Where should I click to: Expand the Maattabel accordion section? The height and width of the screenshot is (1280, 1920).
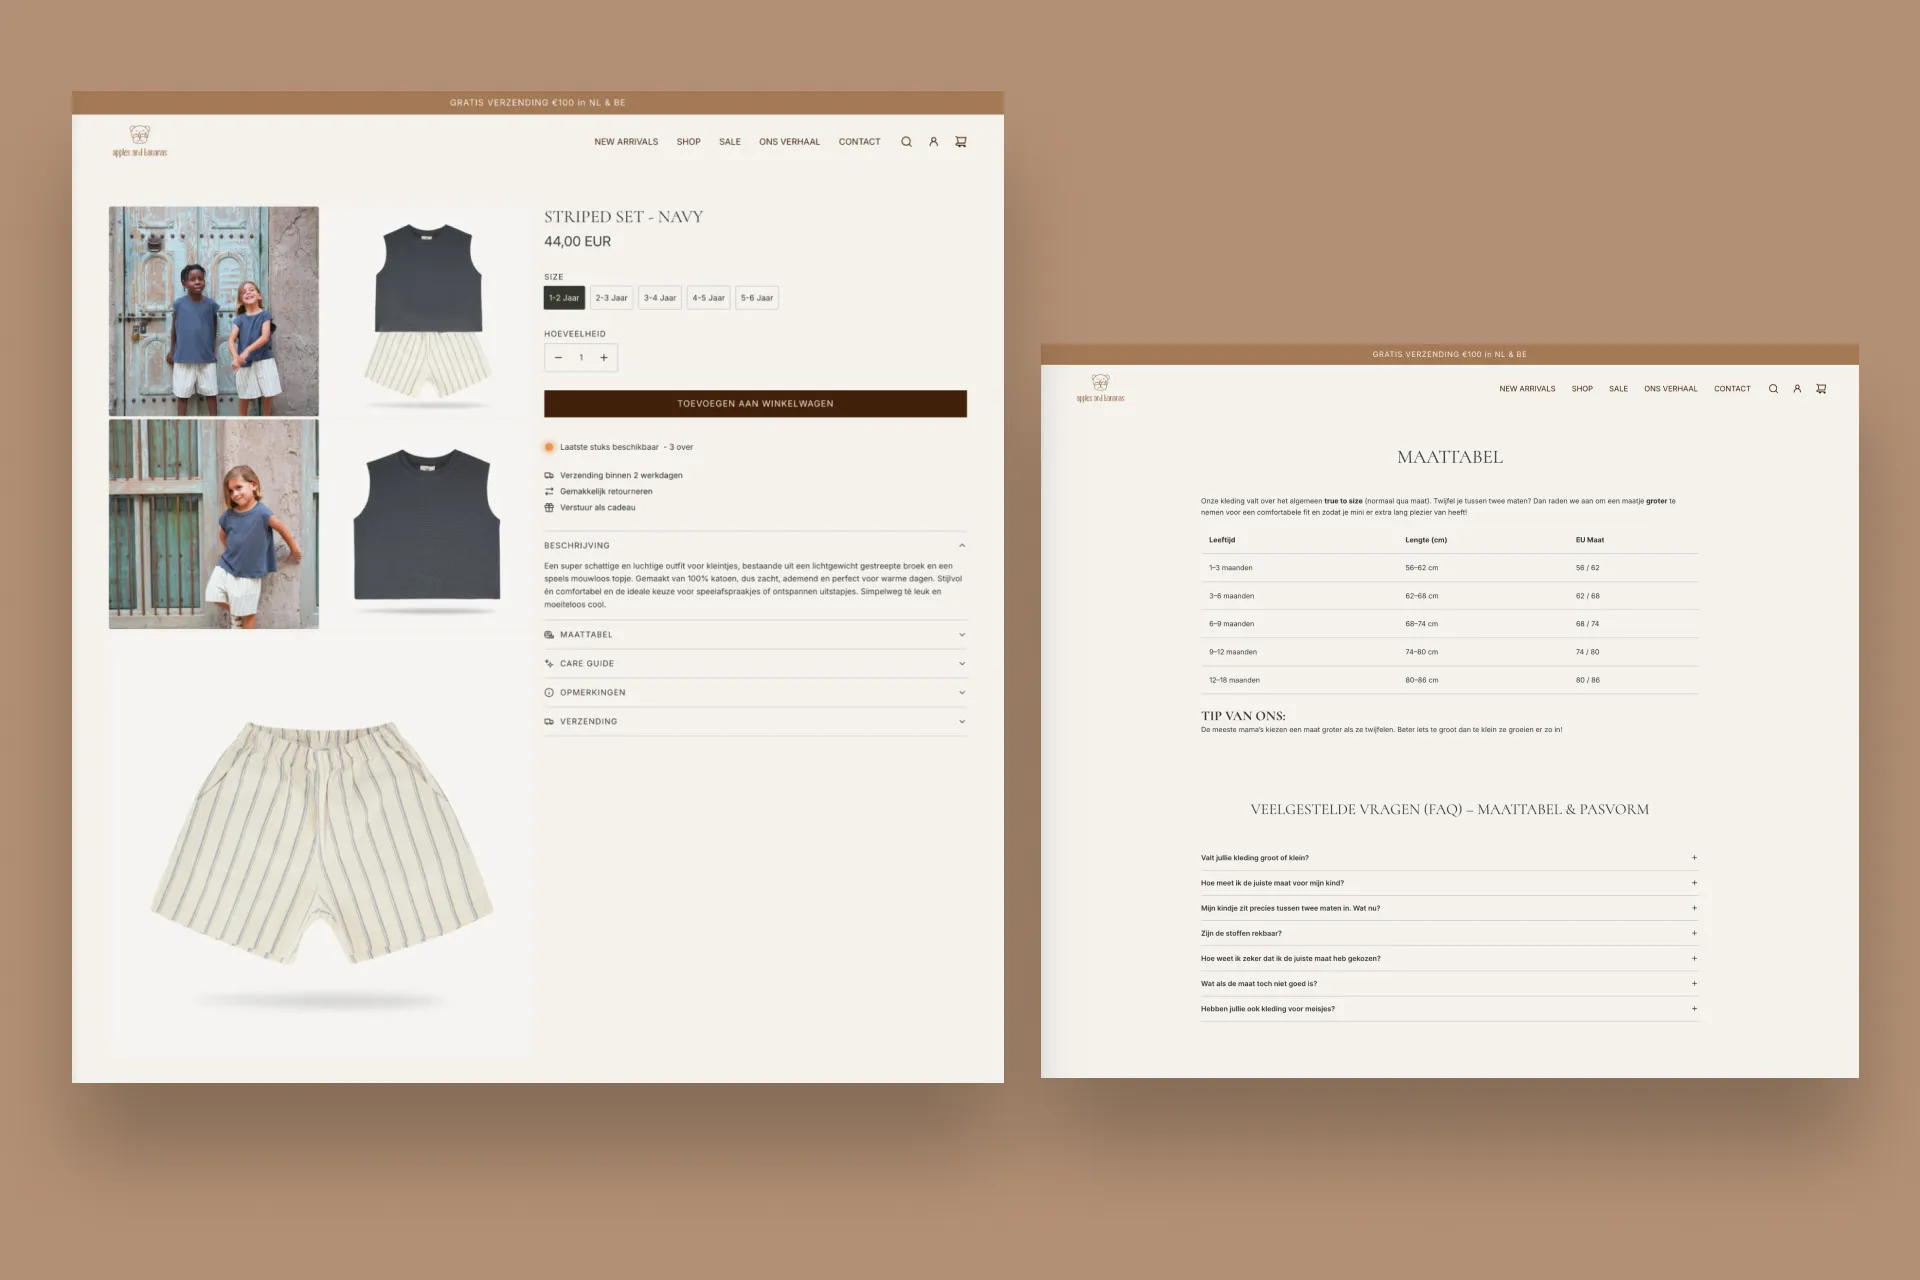[755, 635]
